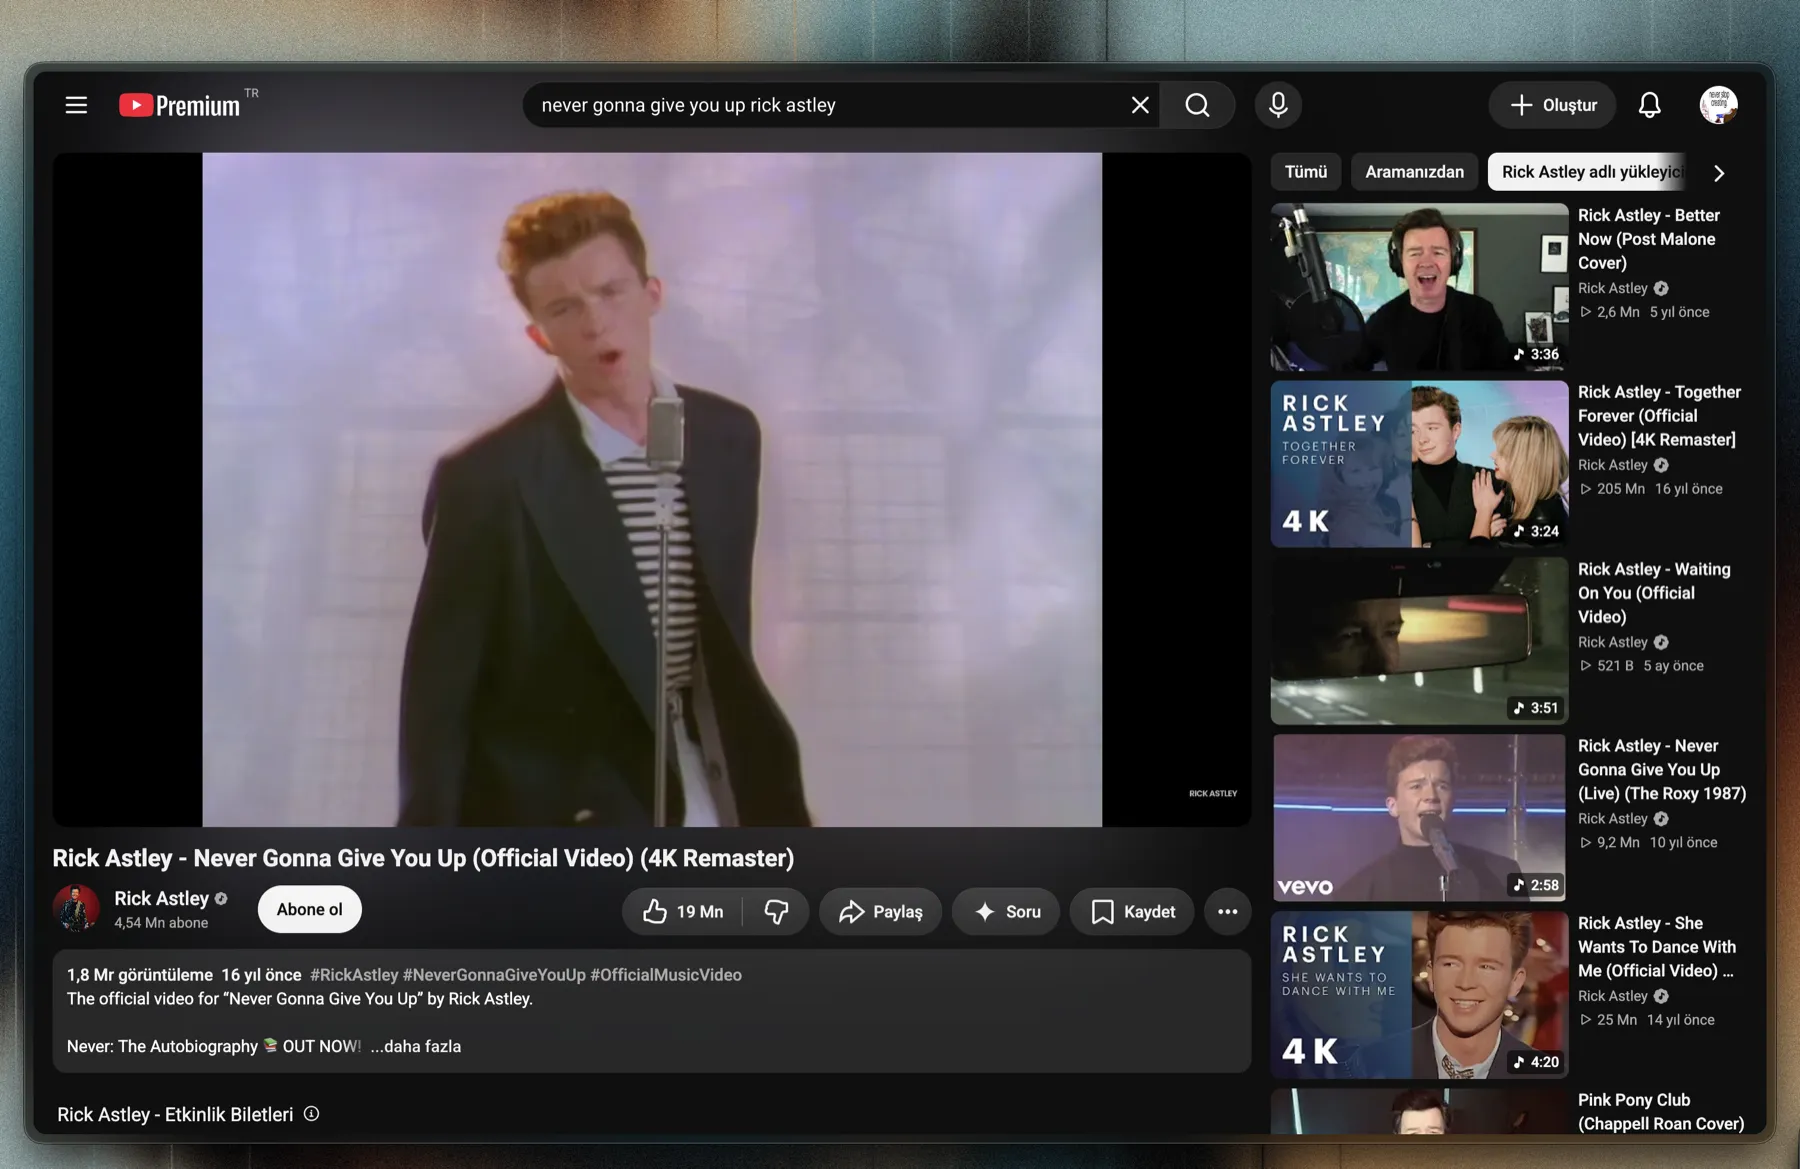Open the Rick Astley channel name link

coord(161,898)
